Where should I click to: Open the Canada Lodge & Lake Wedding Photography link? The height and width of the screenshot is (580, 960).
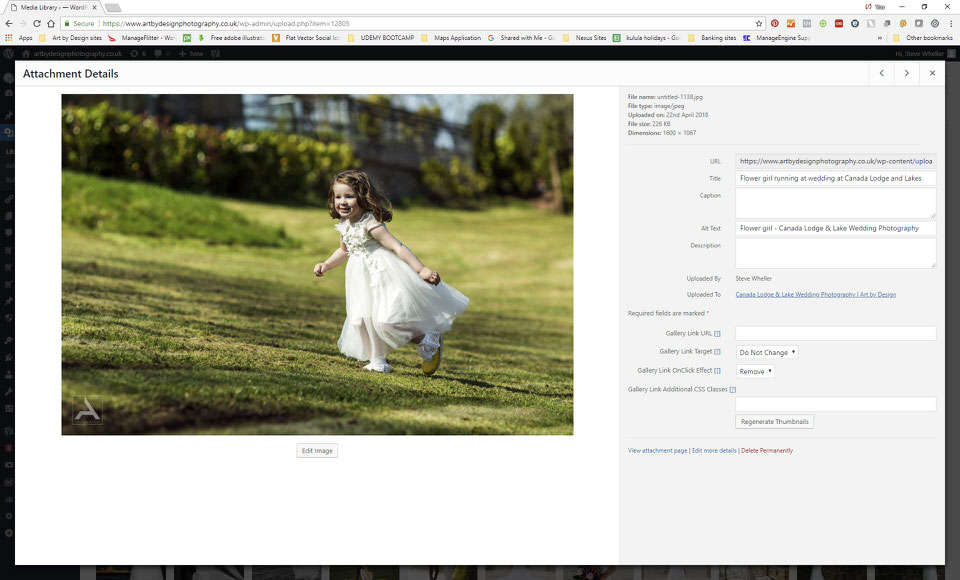pos(816,295)
